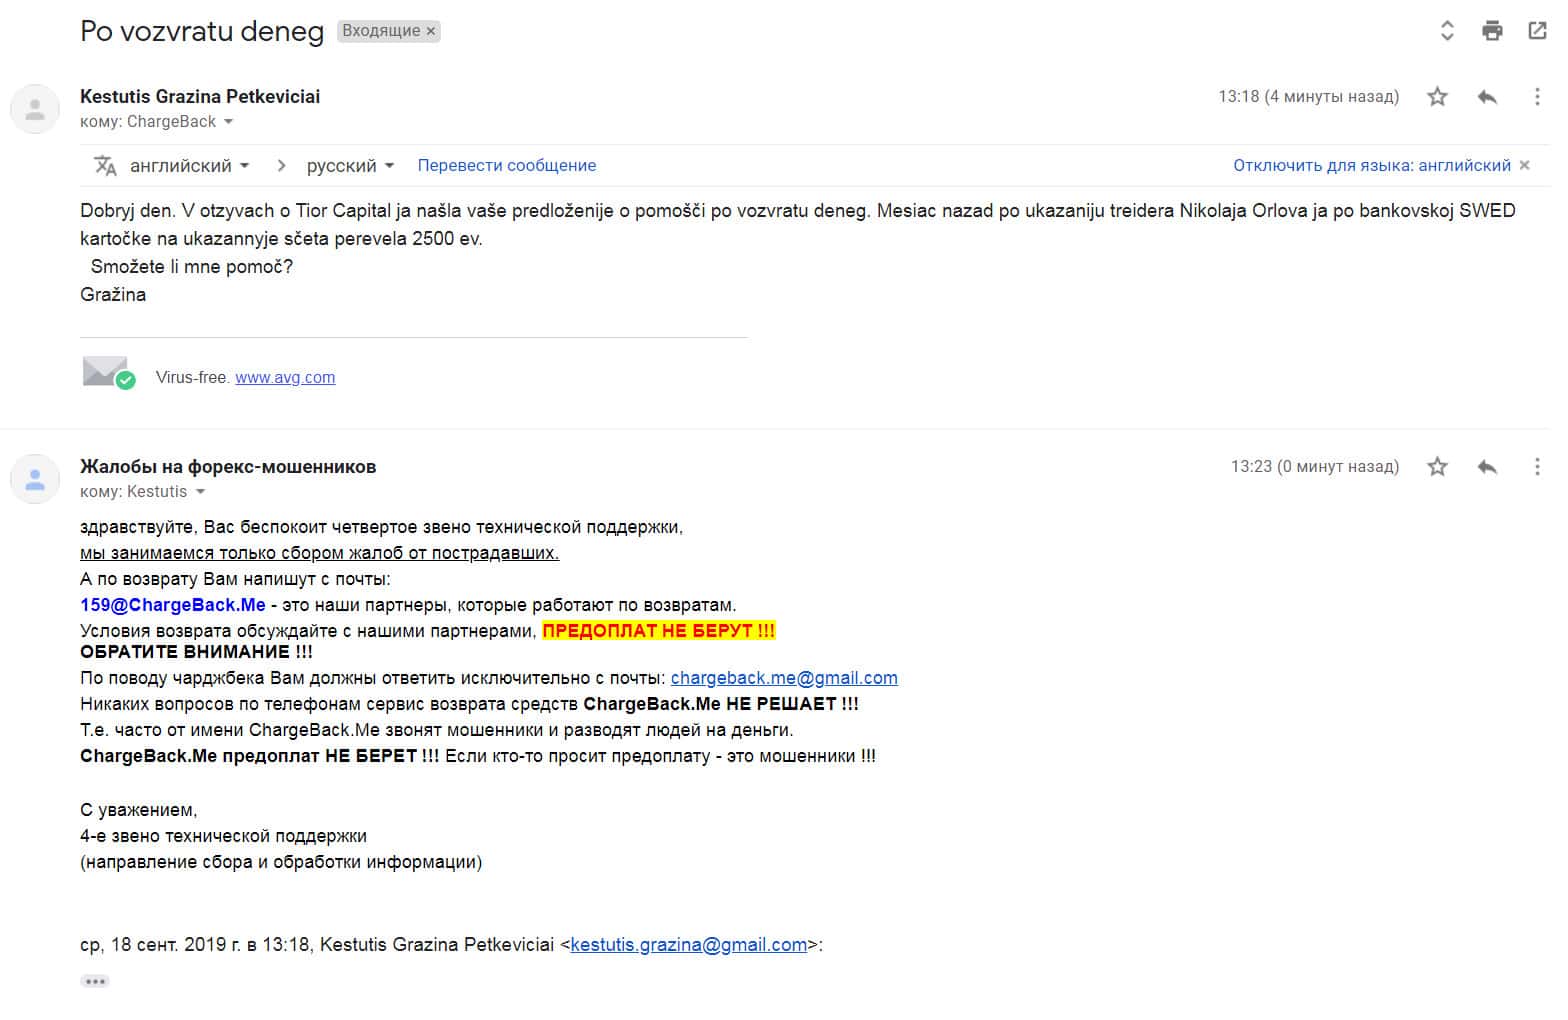1568x1020 pixels.
Task: Open target language dropdown русский
Action: click(x=350, y=166)
